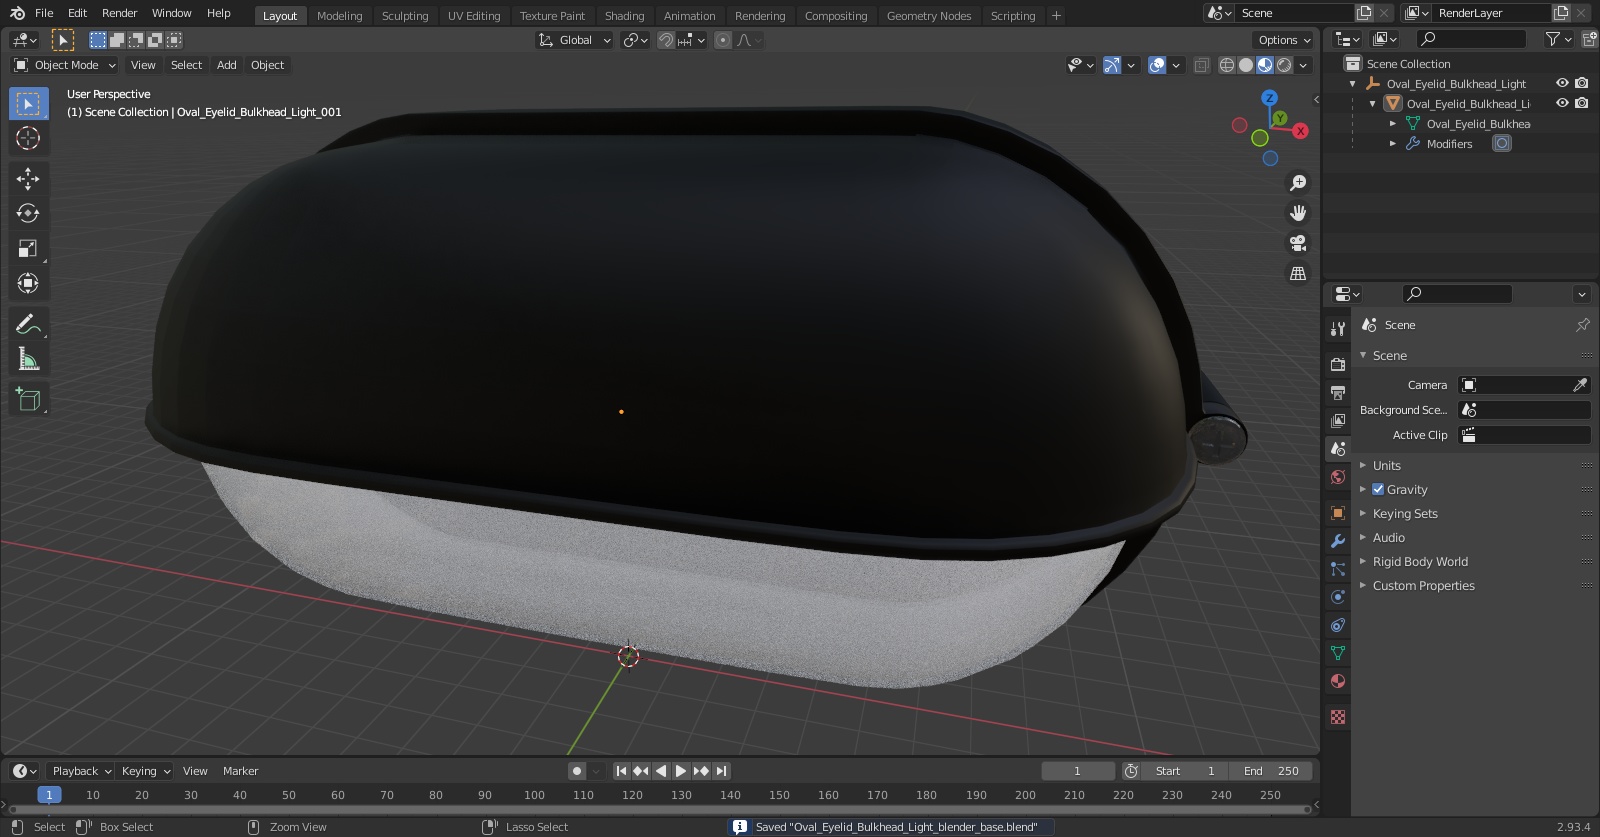
Task: Toggle the Gravity checkbox
Action: click(x=1378, y=490)
